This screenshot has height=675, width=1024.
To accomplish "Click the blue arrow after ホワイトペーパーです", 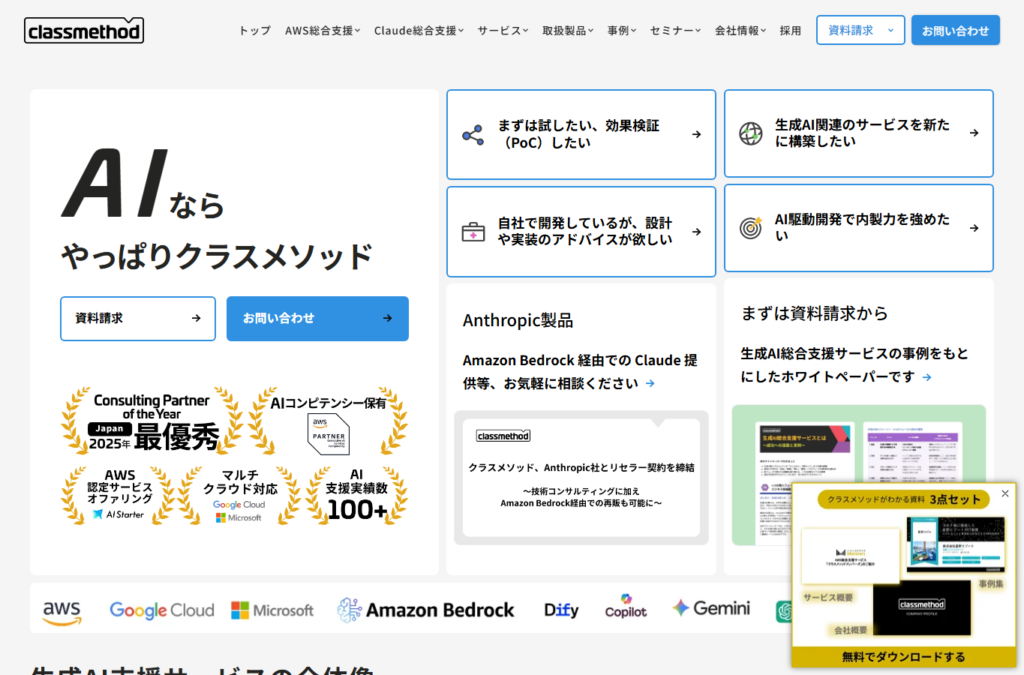I will click(927, 377).
